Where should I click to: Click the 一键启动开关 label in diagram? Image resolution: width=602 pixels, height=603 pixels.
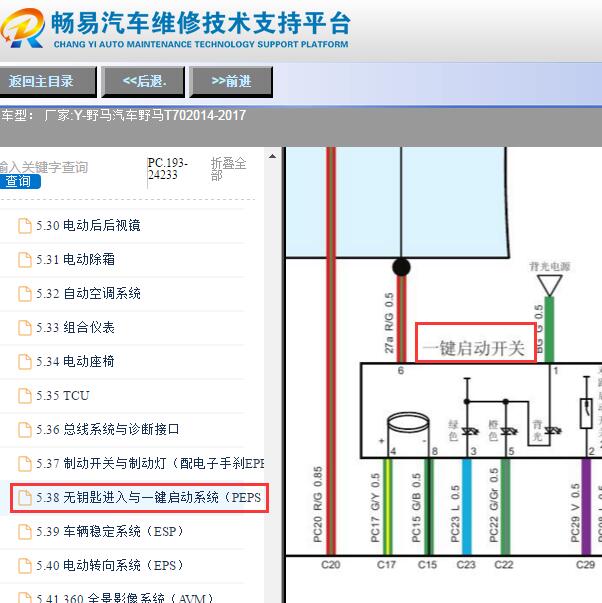473,348
